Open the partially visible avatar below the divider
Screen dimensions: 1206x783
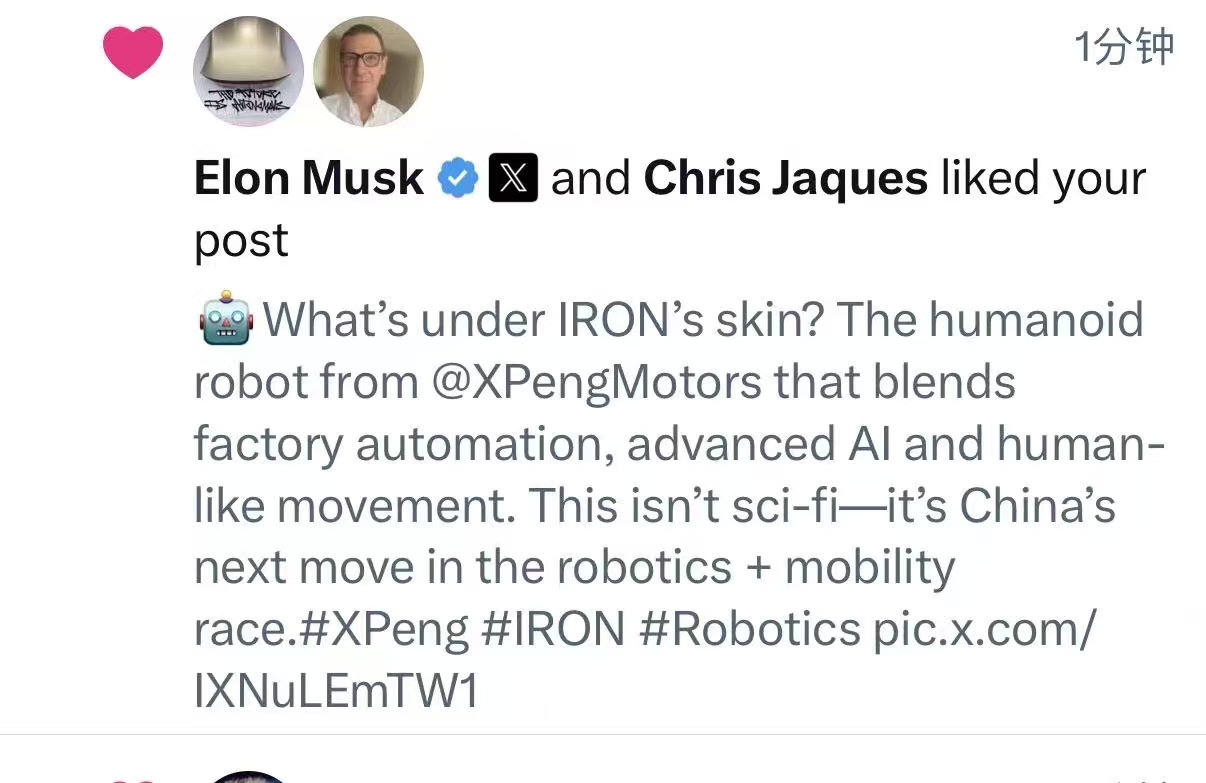point(250,777)
